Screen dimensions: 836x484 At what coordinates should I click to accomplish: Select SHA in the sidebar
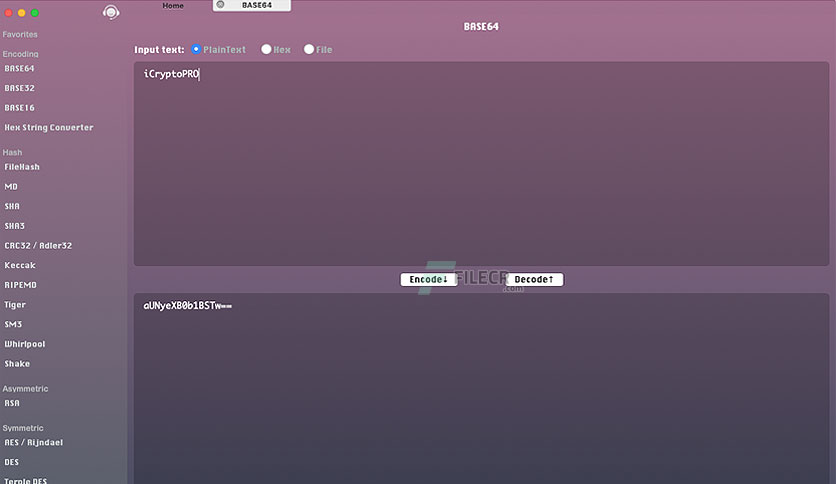point(12,206)
